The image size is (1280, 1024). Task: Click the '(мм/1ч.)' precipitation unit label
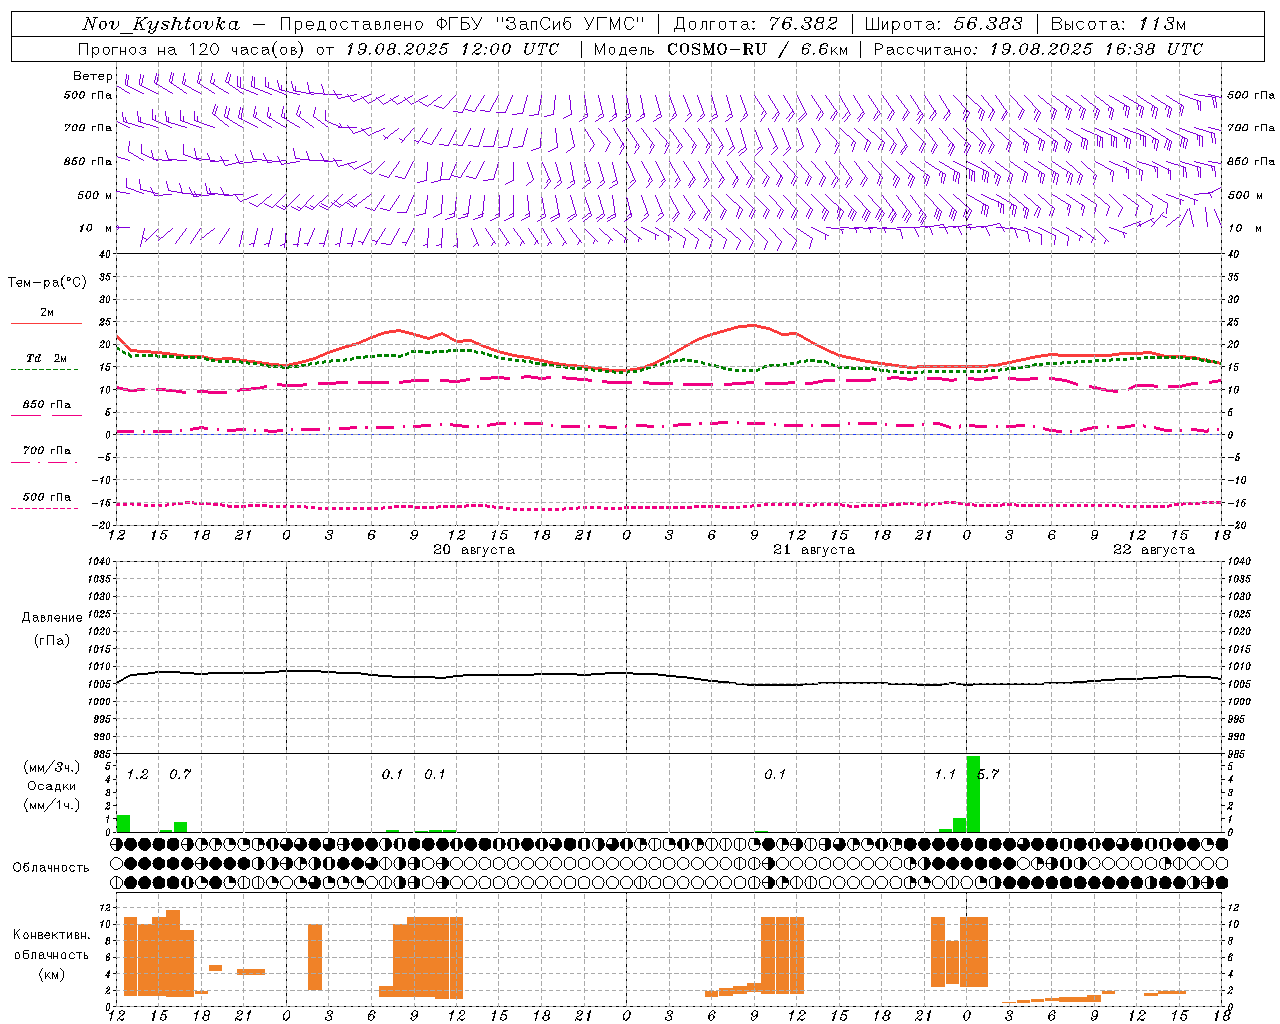51,805
